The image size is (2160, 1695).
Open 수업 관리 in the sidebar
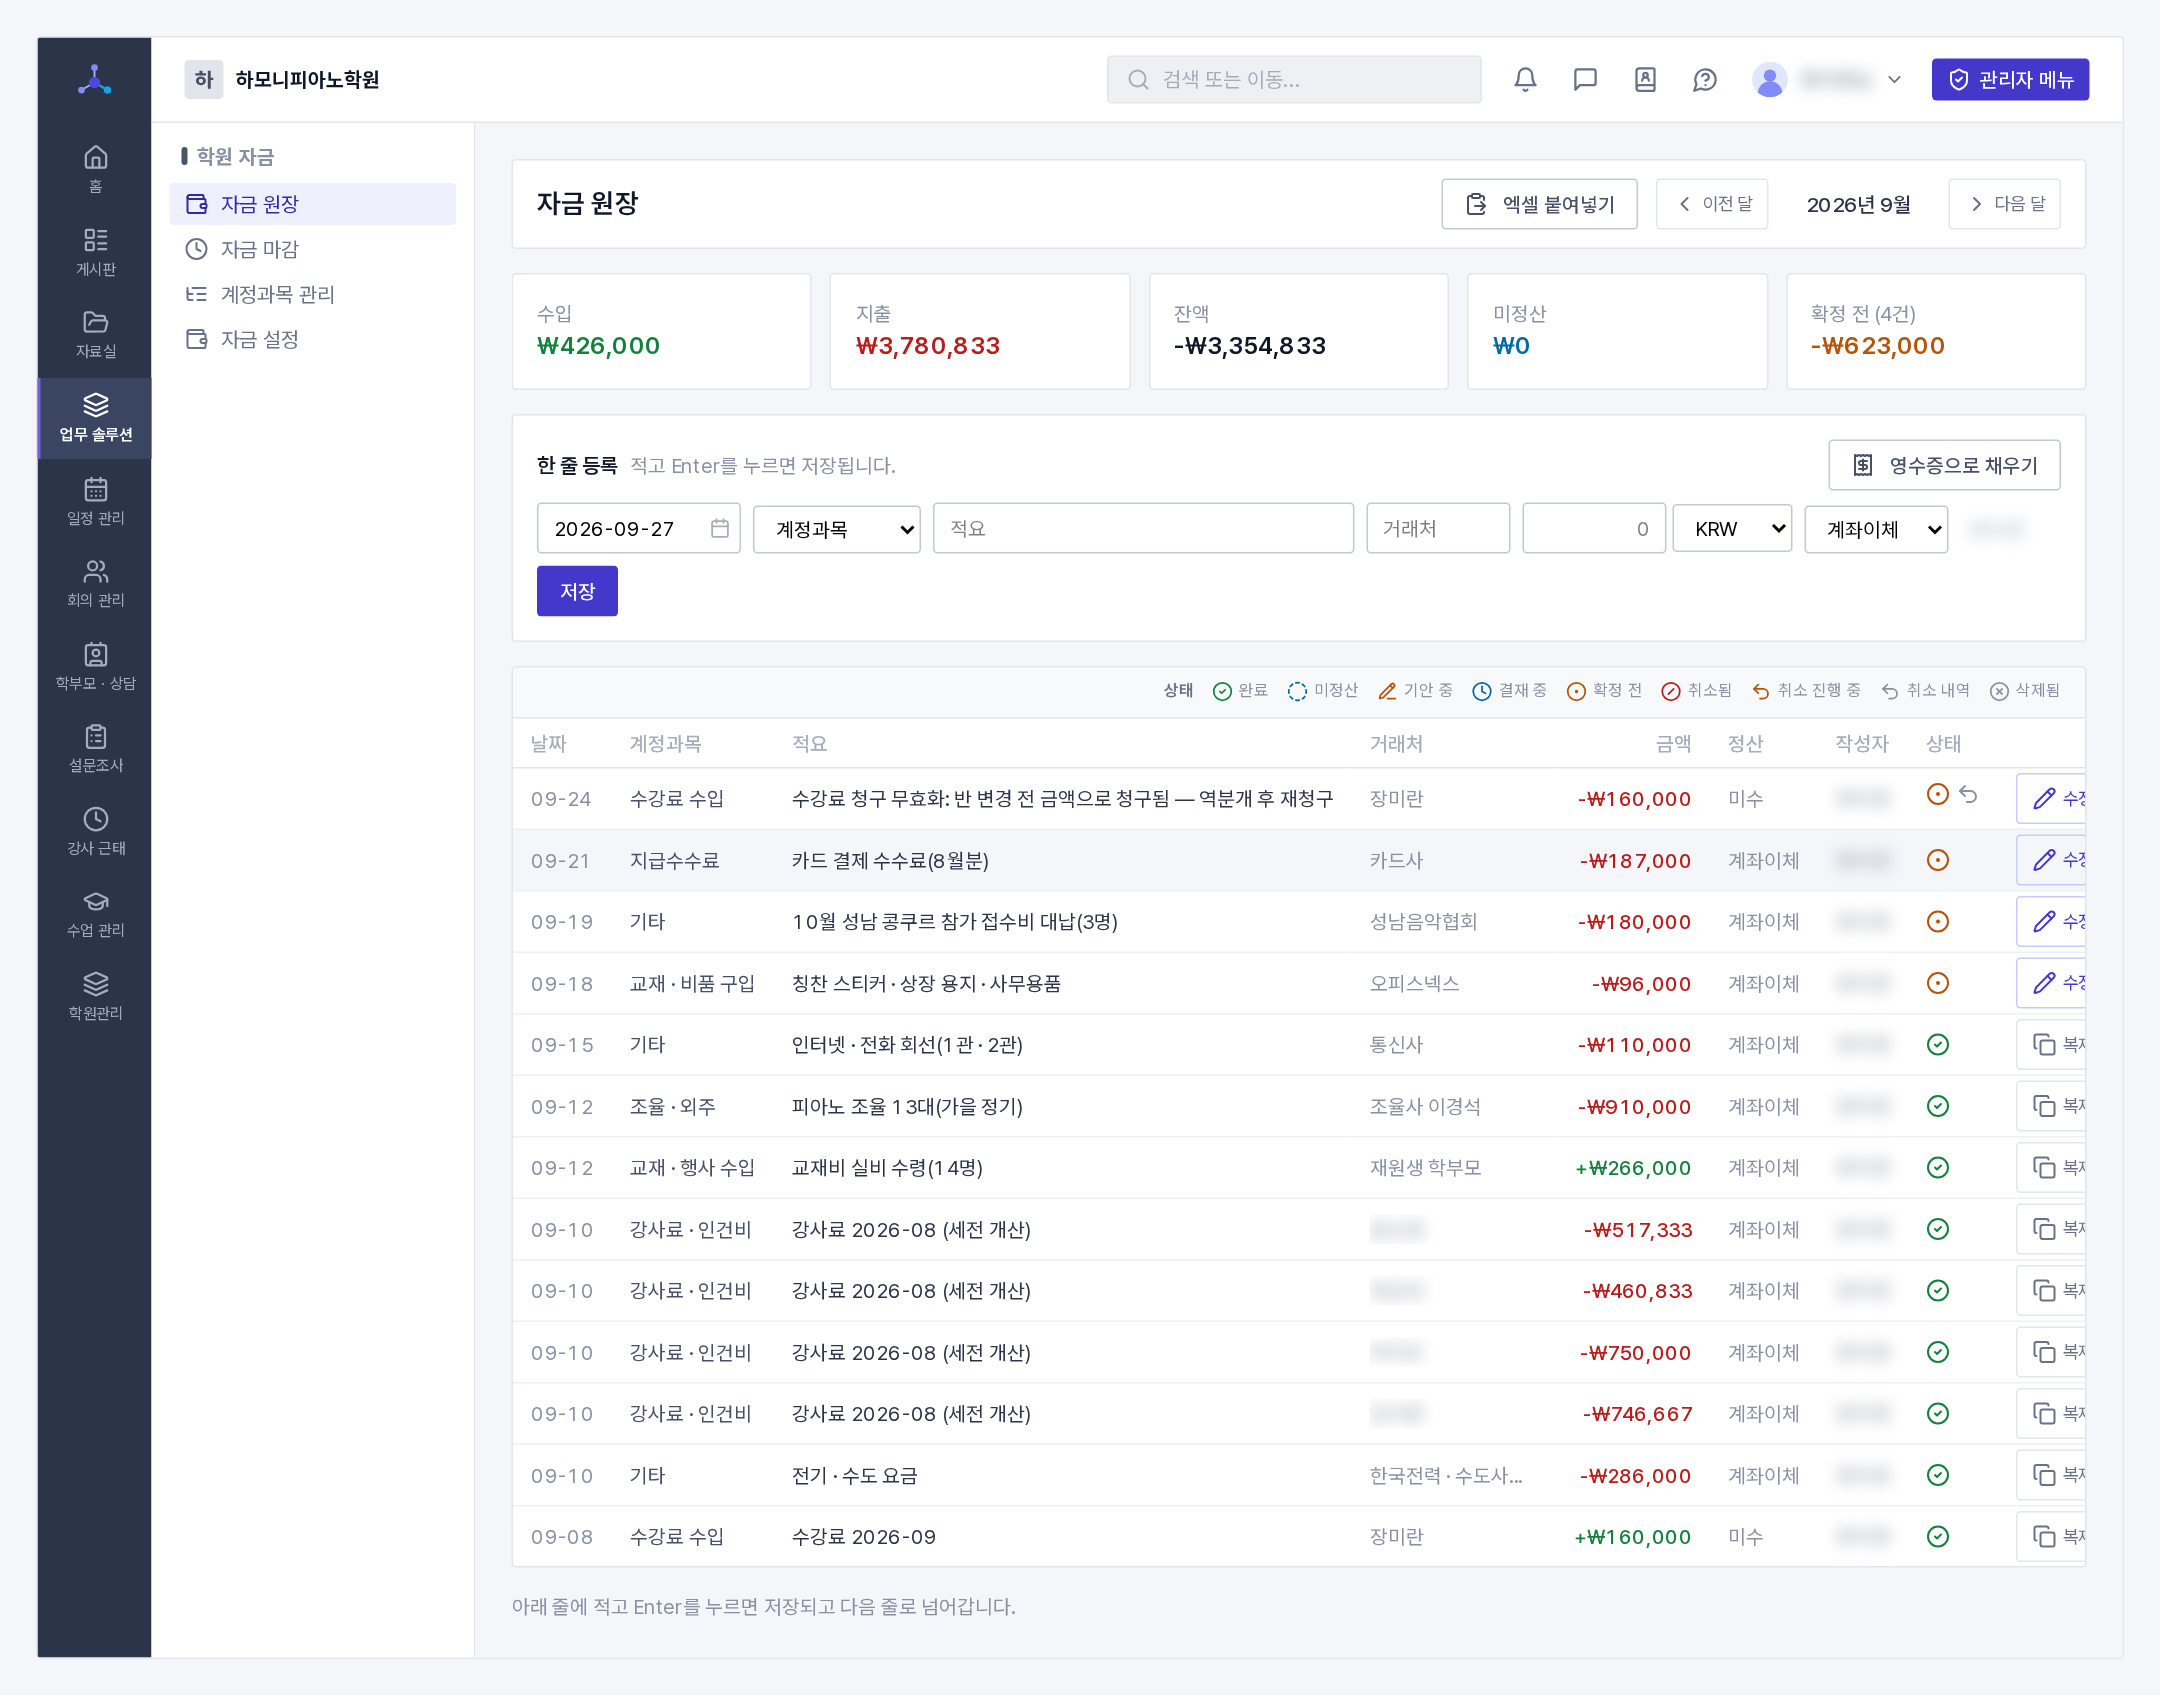95,913
